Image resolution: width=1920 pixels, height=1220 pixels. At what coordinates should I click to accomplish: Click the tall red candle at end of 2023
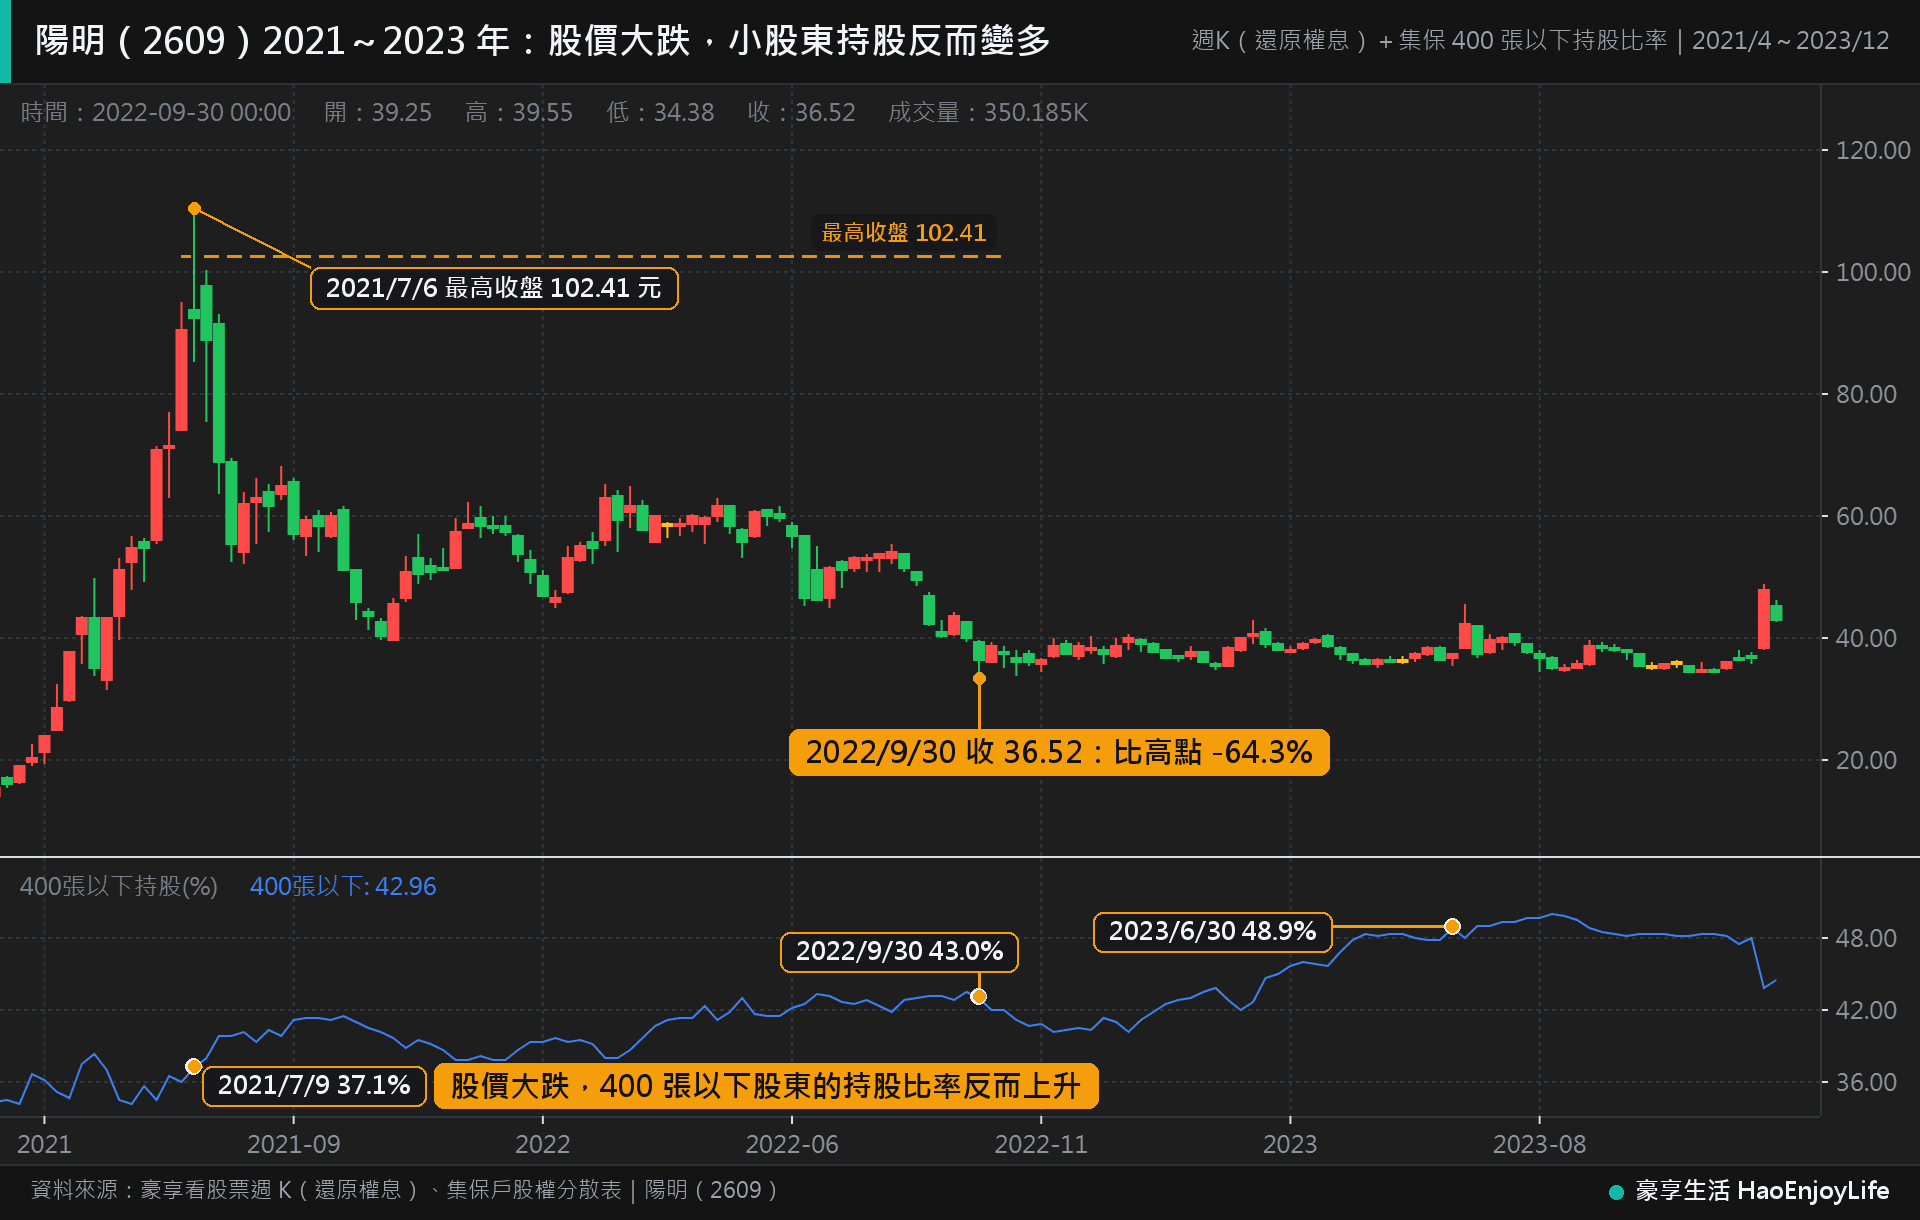pos(1763,619)
